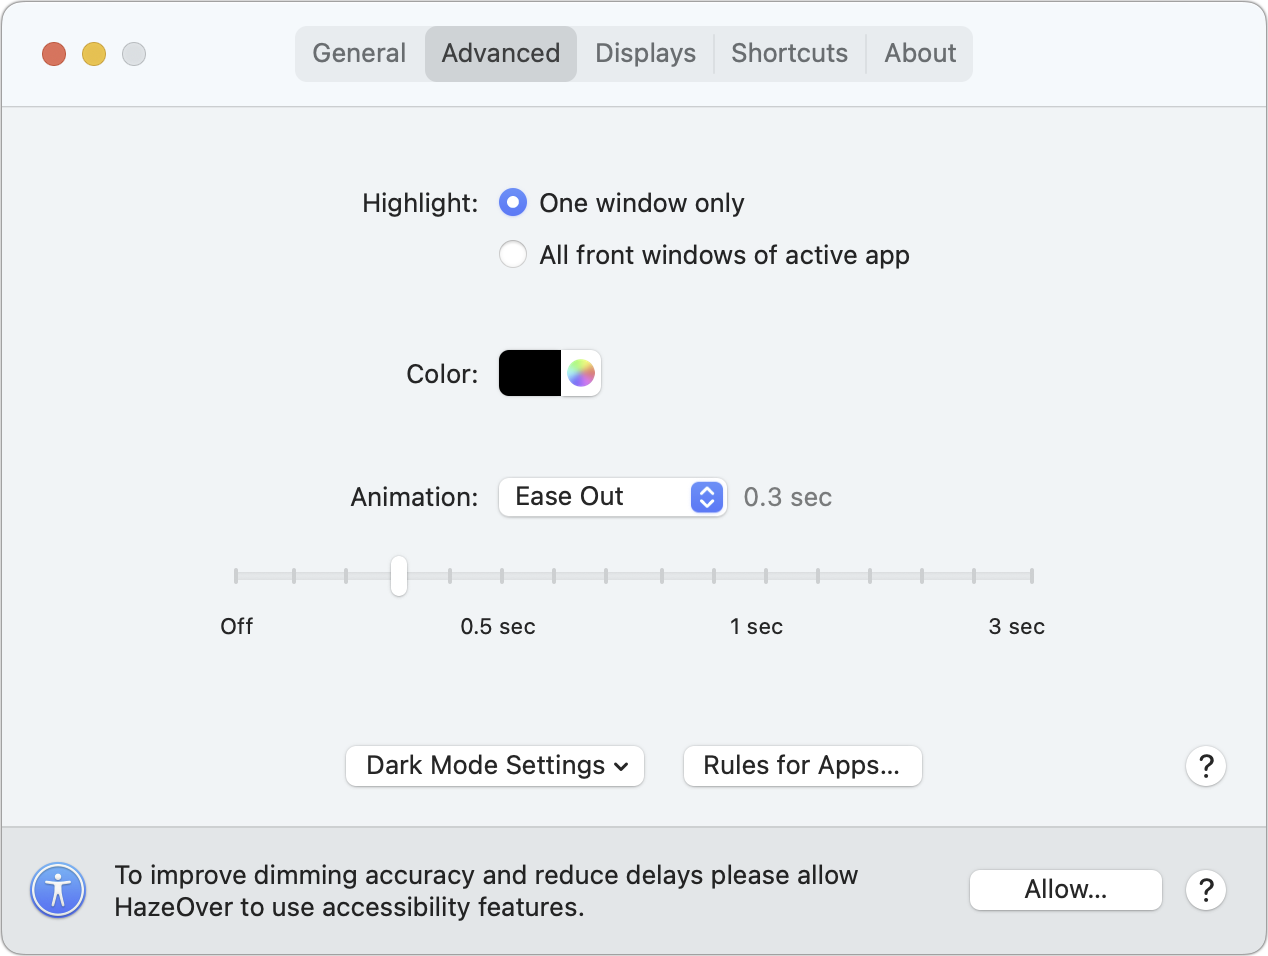
Task: Click the black color swatch
Action: [x=530, y=373]
